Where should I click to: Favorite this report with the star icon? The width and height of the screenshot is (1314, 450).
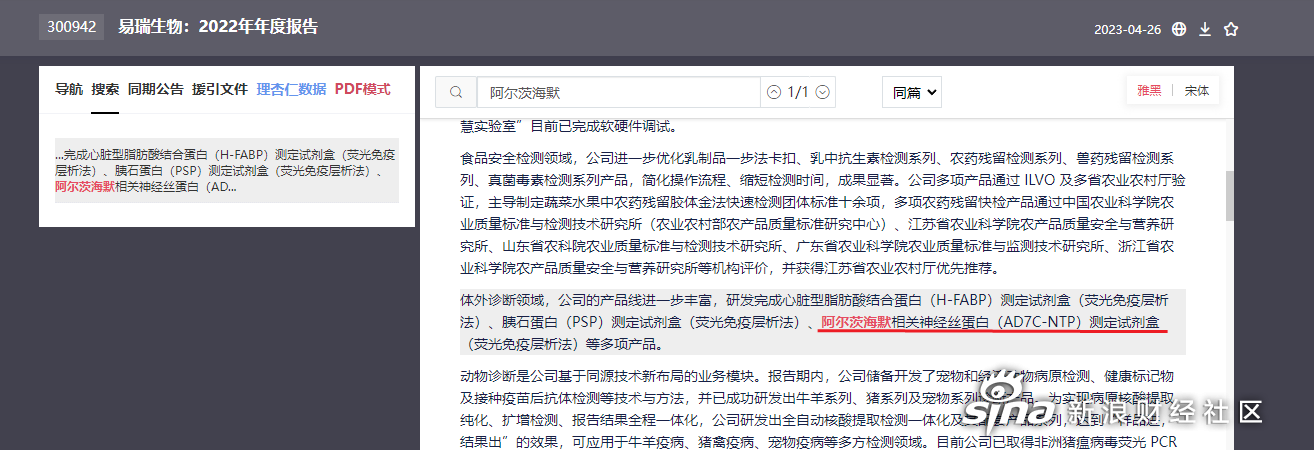pos(1231,29)
